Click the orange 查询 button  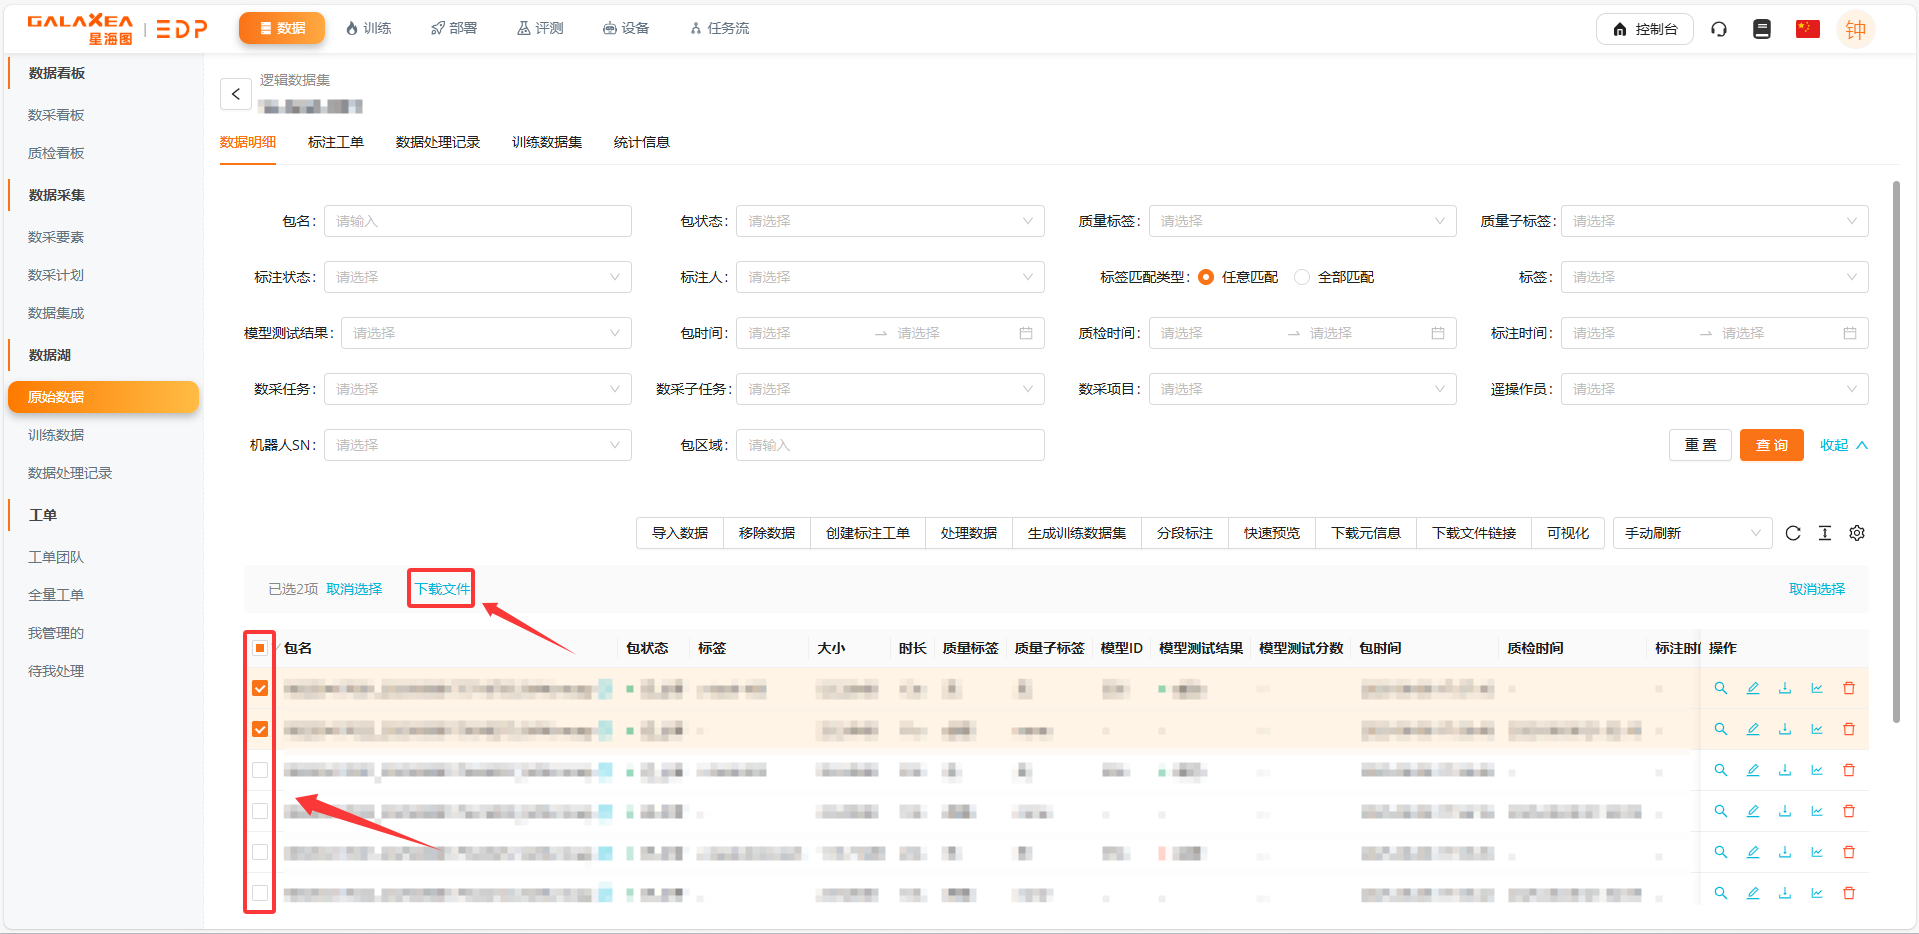coord(1771,445)
